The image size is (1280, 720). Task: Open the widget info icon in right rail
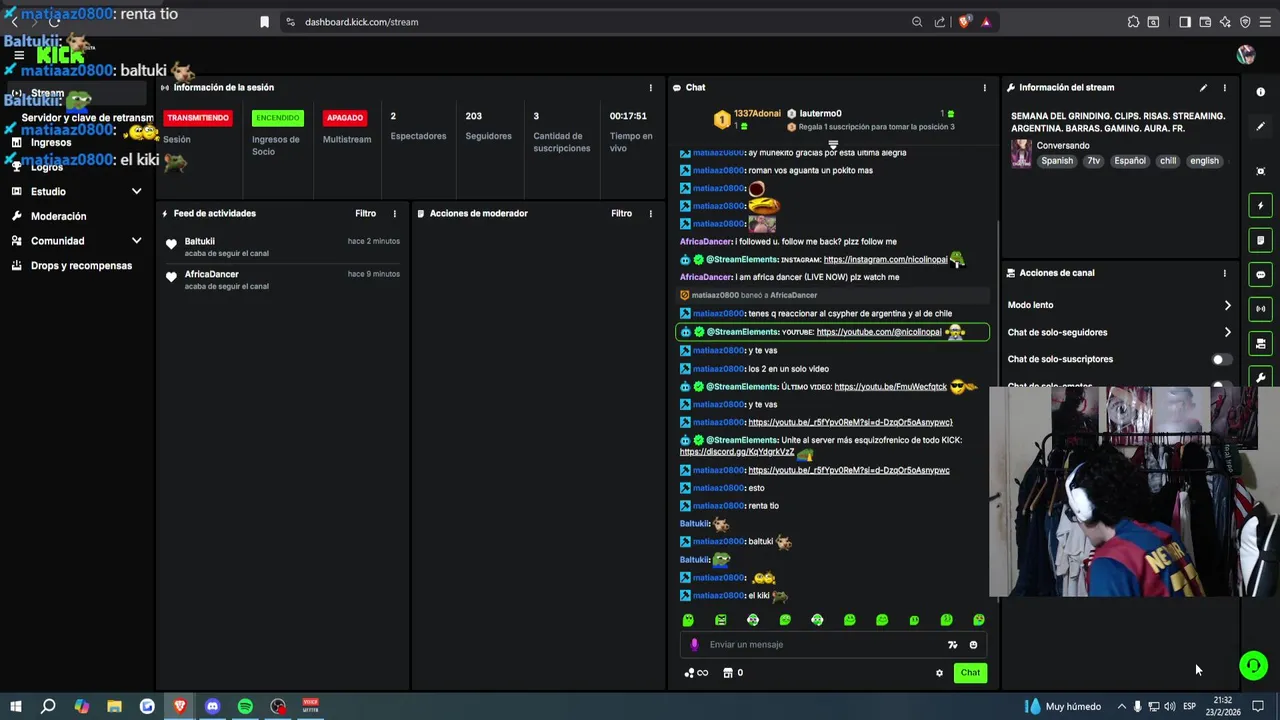[1261, 92]
